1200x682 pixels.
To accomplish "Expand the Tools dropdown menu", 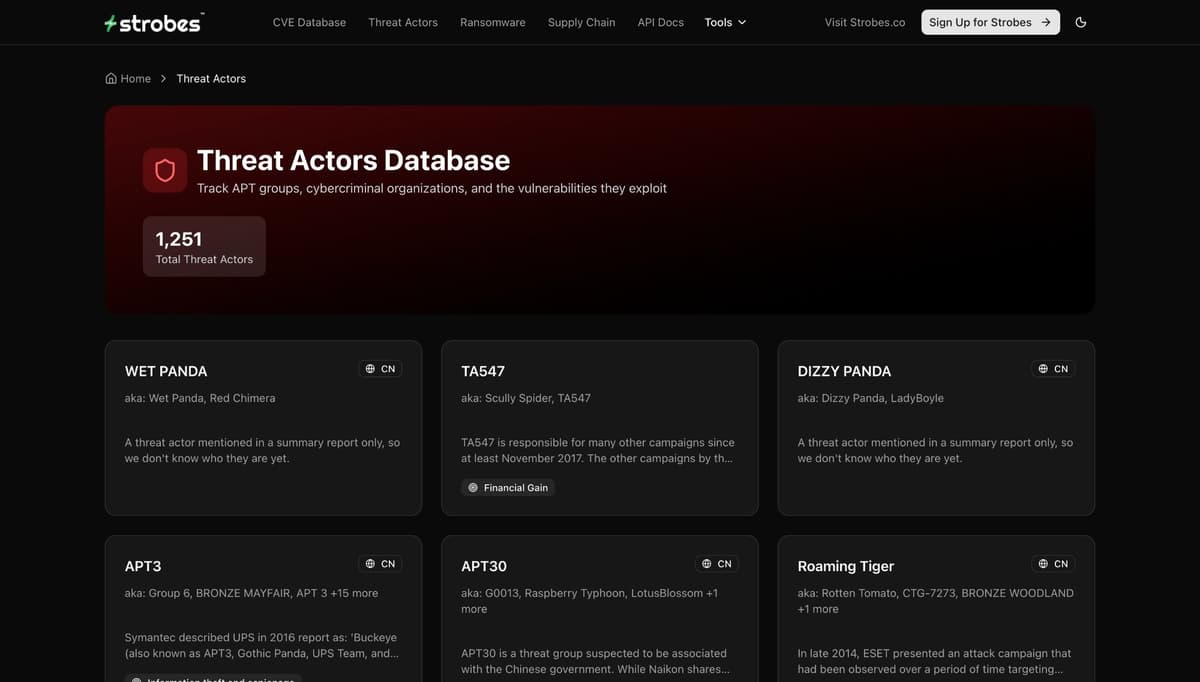I will tap(725, 22).
